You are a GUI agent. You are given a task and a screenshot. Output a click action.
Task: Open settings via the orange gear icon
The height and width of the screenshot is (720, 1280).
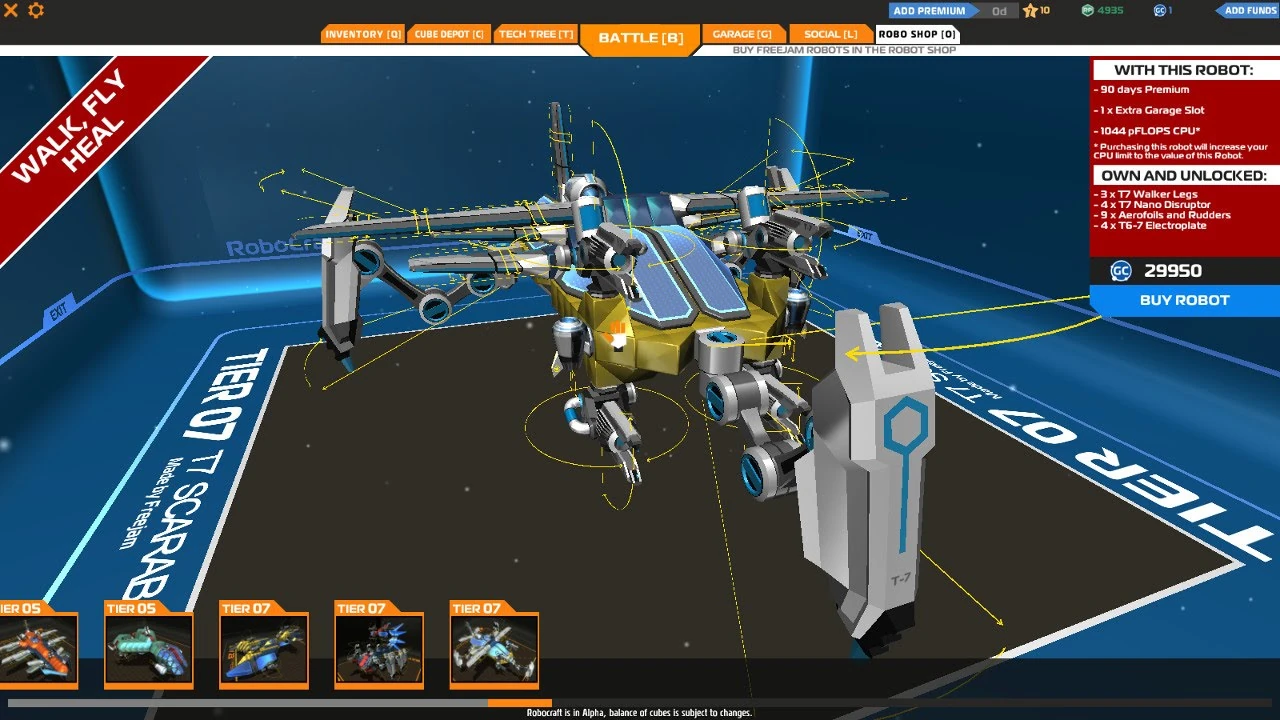pos(36,10)
